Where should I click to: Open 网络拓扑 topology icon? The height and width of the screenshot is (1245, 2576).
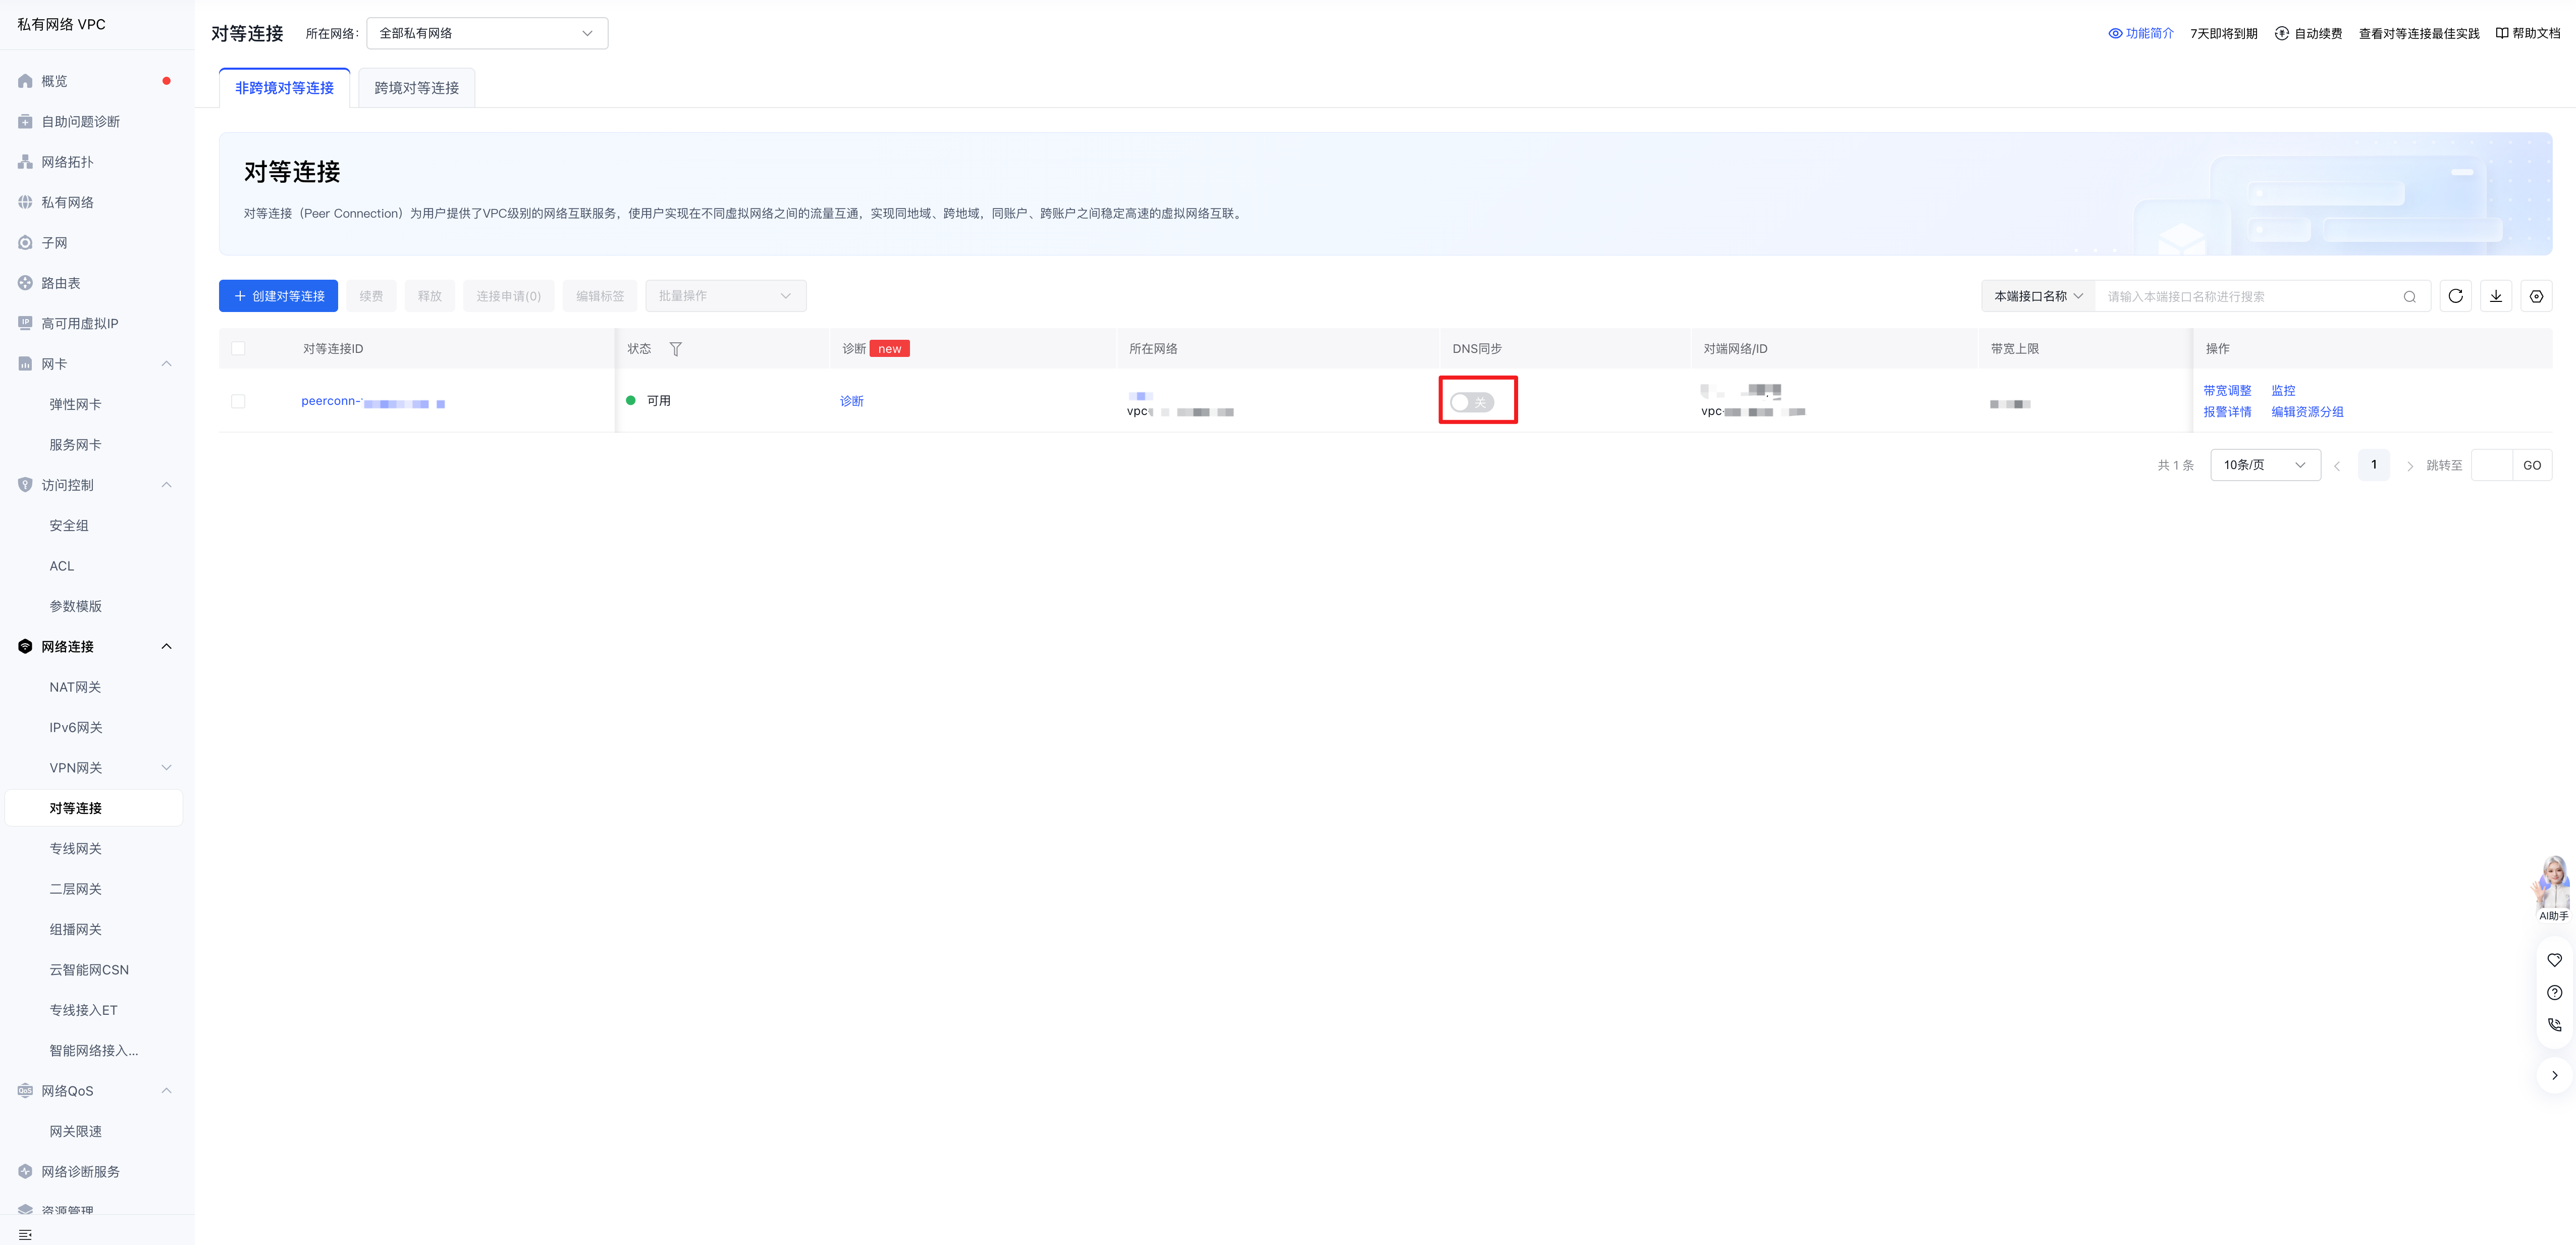[25, 162]
